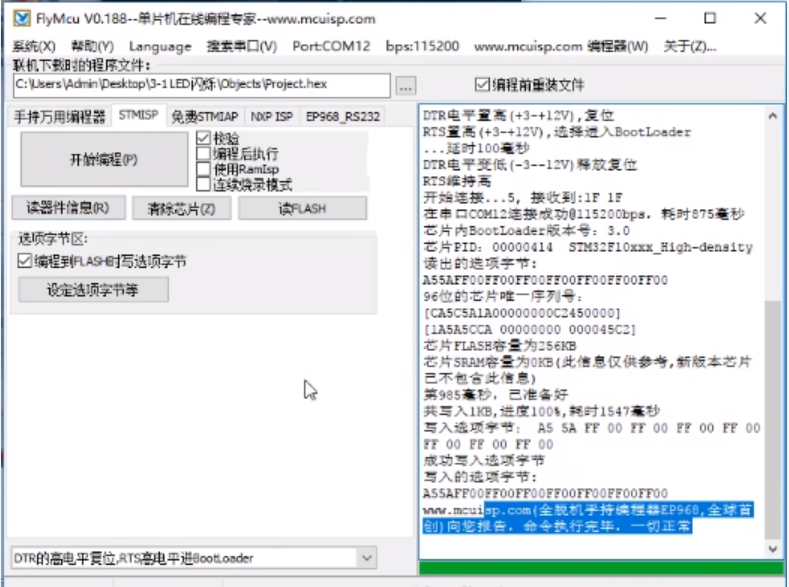
Task: Open the DTR/RTS reset mode dropdown
Action: point(194,558)
